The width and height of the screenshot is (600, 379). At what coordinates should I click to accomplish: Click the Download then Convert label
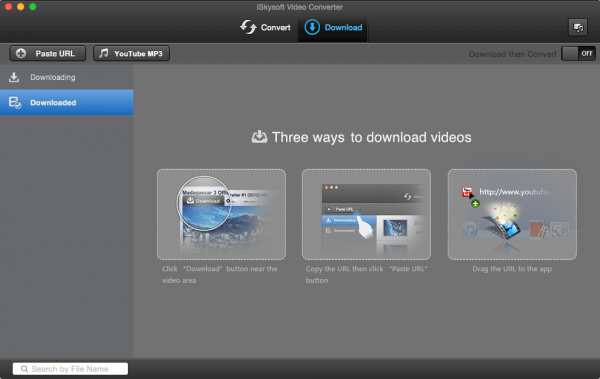pyautogui.click(x=513, y=54)
